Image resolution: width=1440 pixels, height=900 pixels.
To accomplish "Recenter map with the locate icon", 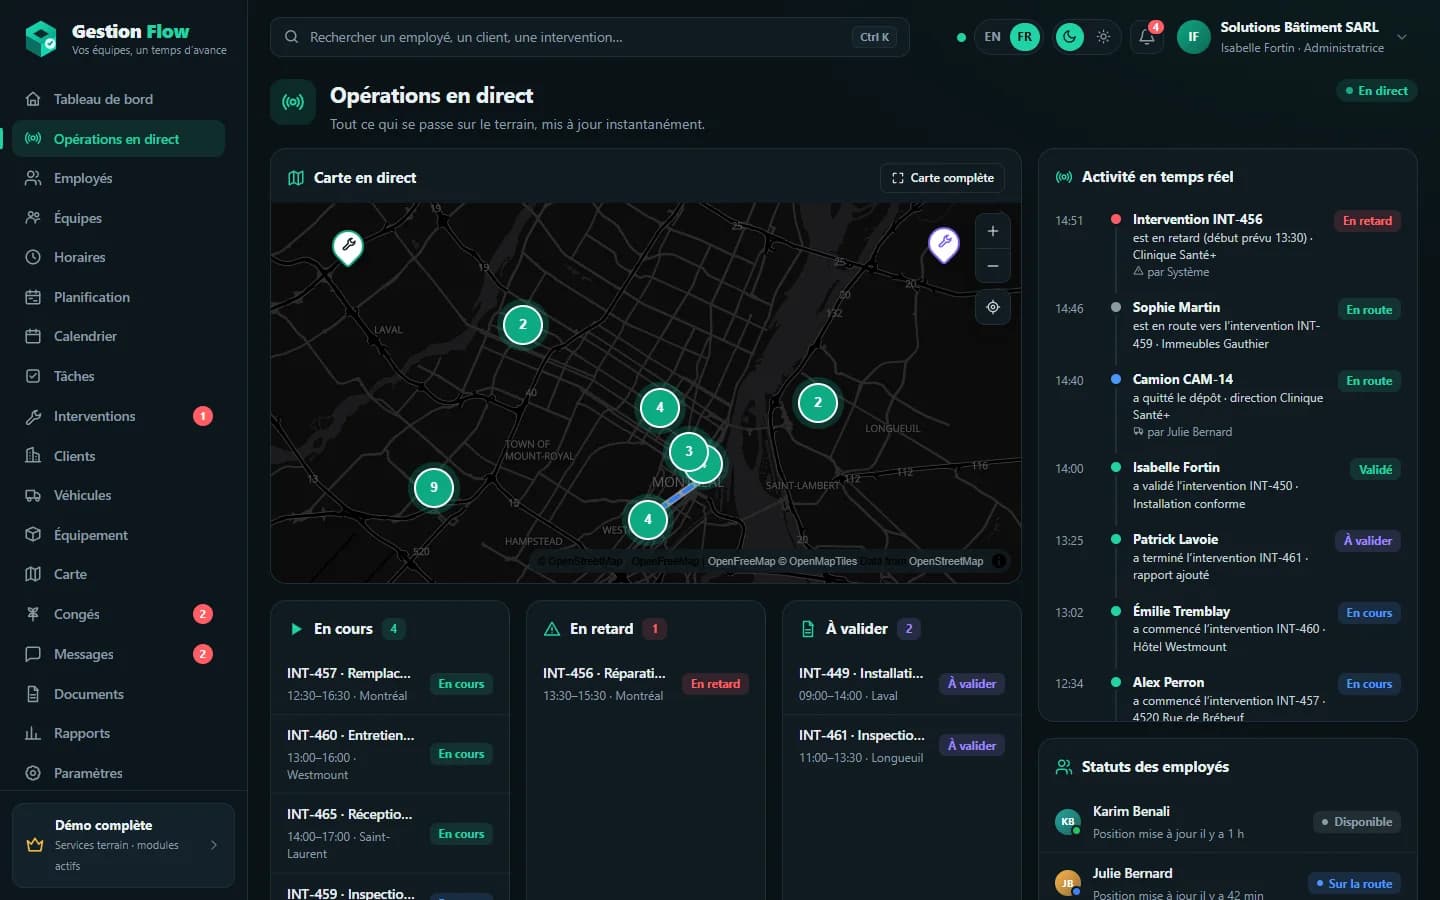I will click(x=993, y=307).
